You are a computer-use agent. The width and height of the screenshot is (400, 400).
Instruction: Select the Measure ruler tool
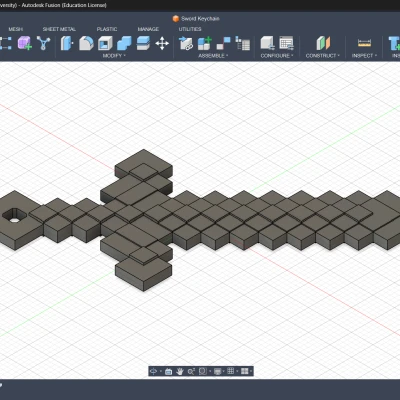(x=364, y=43)
